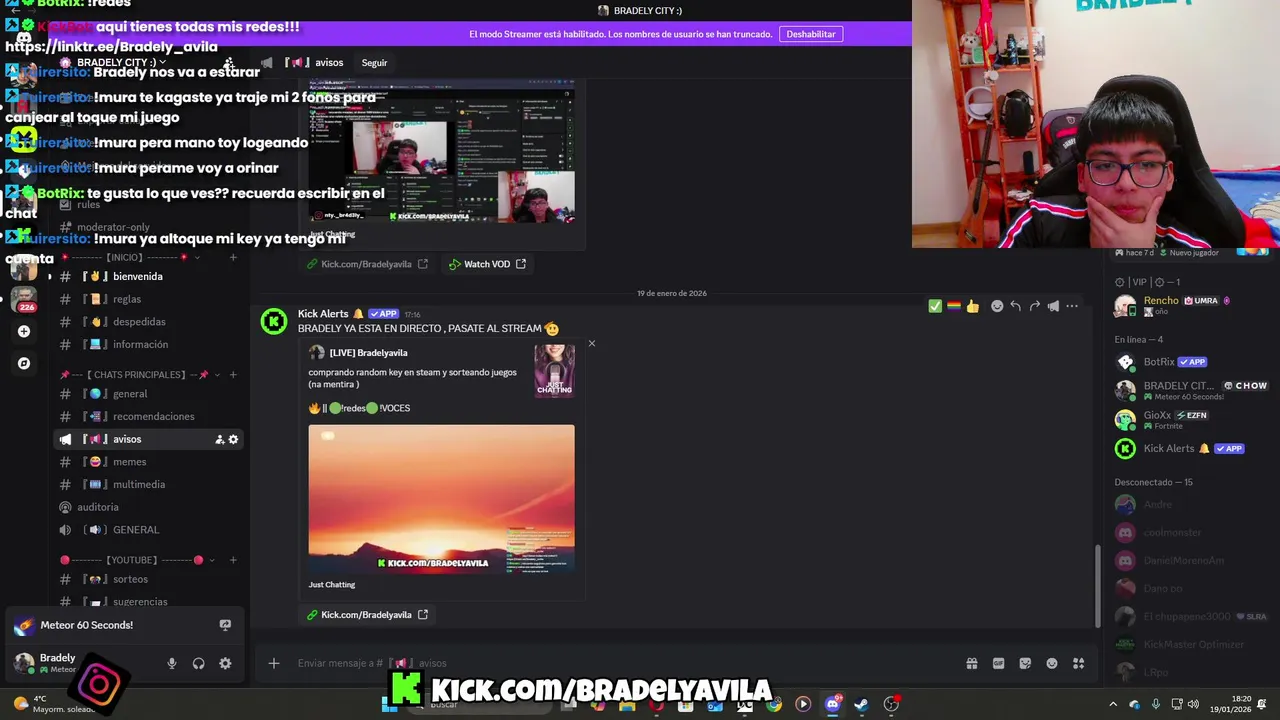Open the weather widget showing 4°C
1280x720 pixels.
[55, 704]
